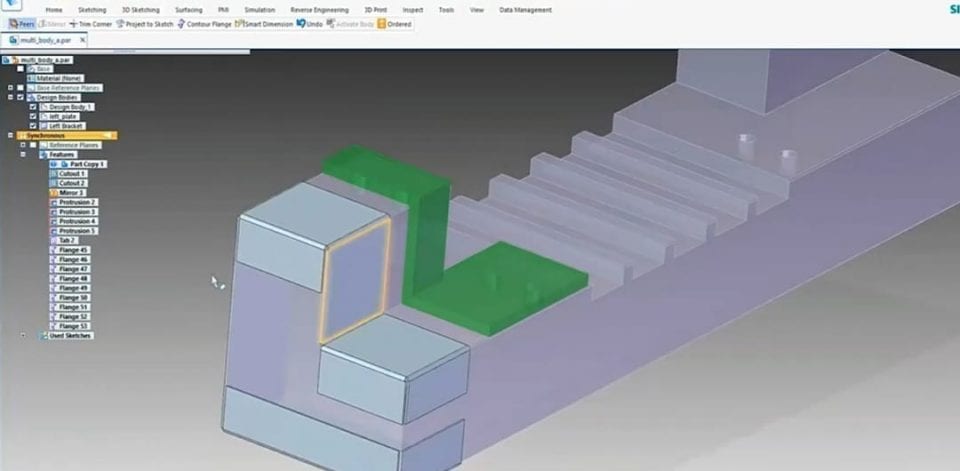Open the View ribbon tab
This screenshot has width=960, height=471.
(476, 10)
